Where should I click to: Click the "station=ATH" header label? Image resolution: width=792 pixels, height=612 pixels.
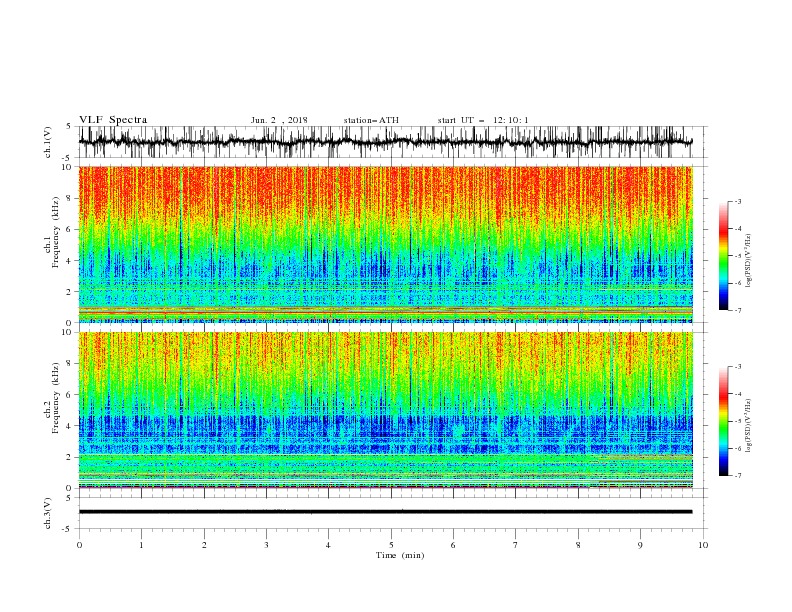[371, 120]
